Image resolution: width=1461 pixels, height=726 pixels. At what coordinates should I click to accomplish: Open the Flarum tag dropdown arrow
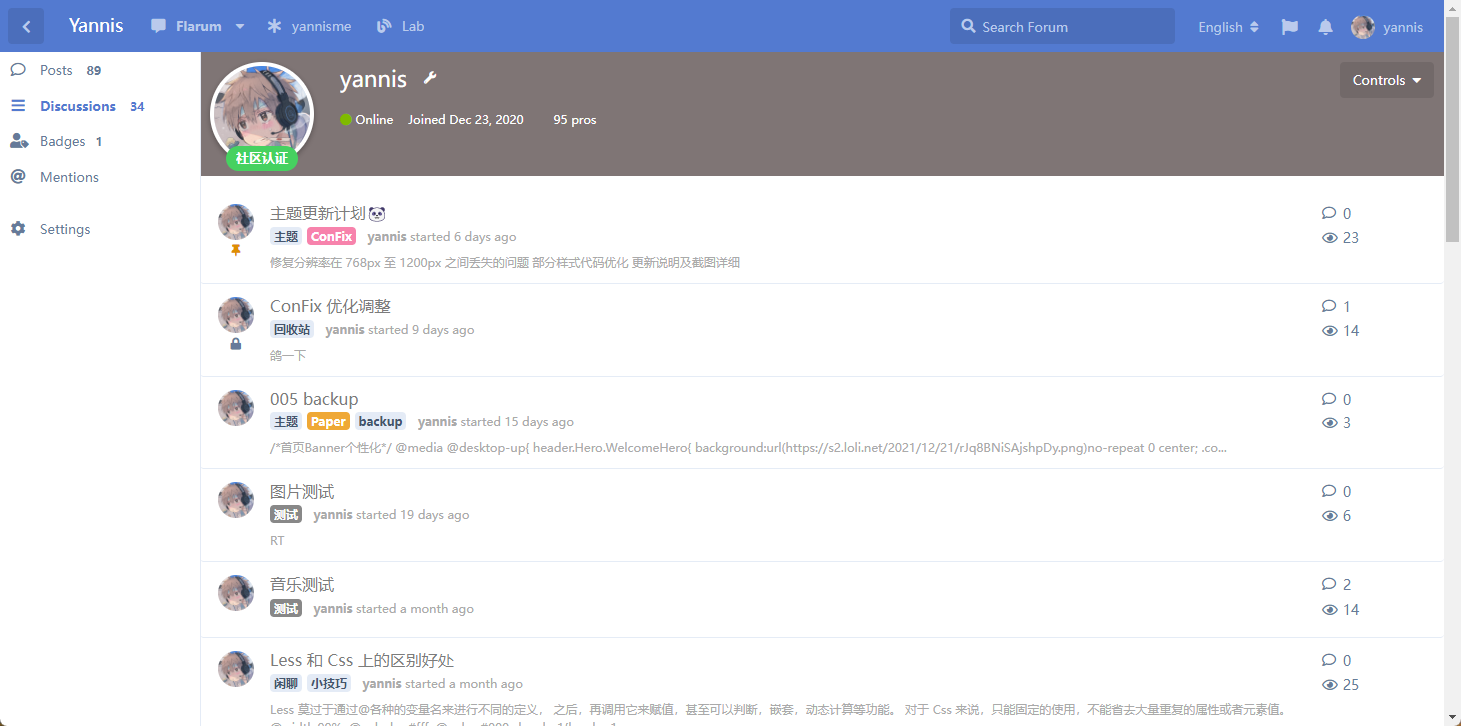pos(240,27)
